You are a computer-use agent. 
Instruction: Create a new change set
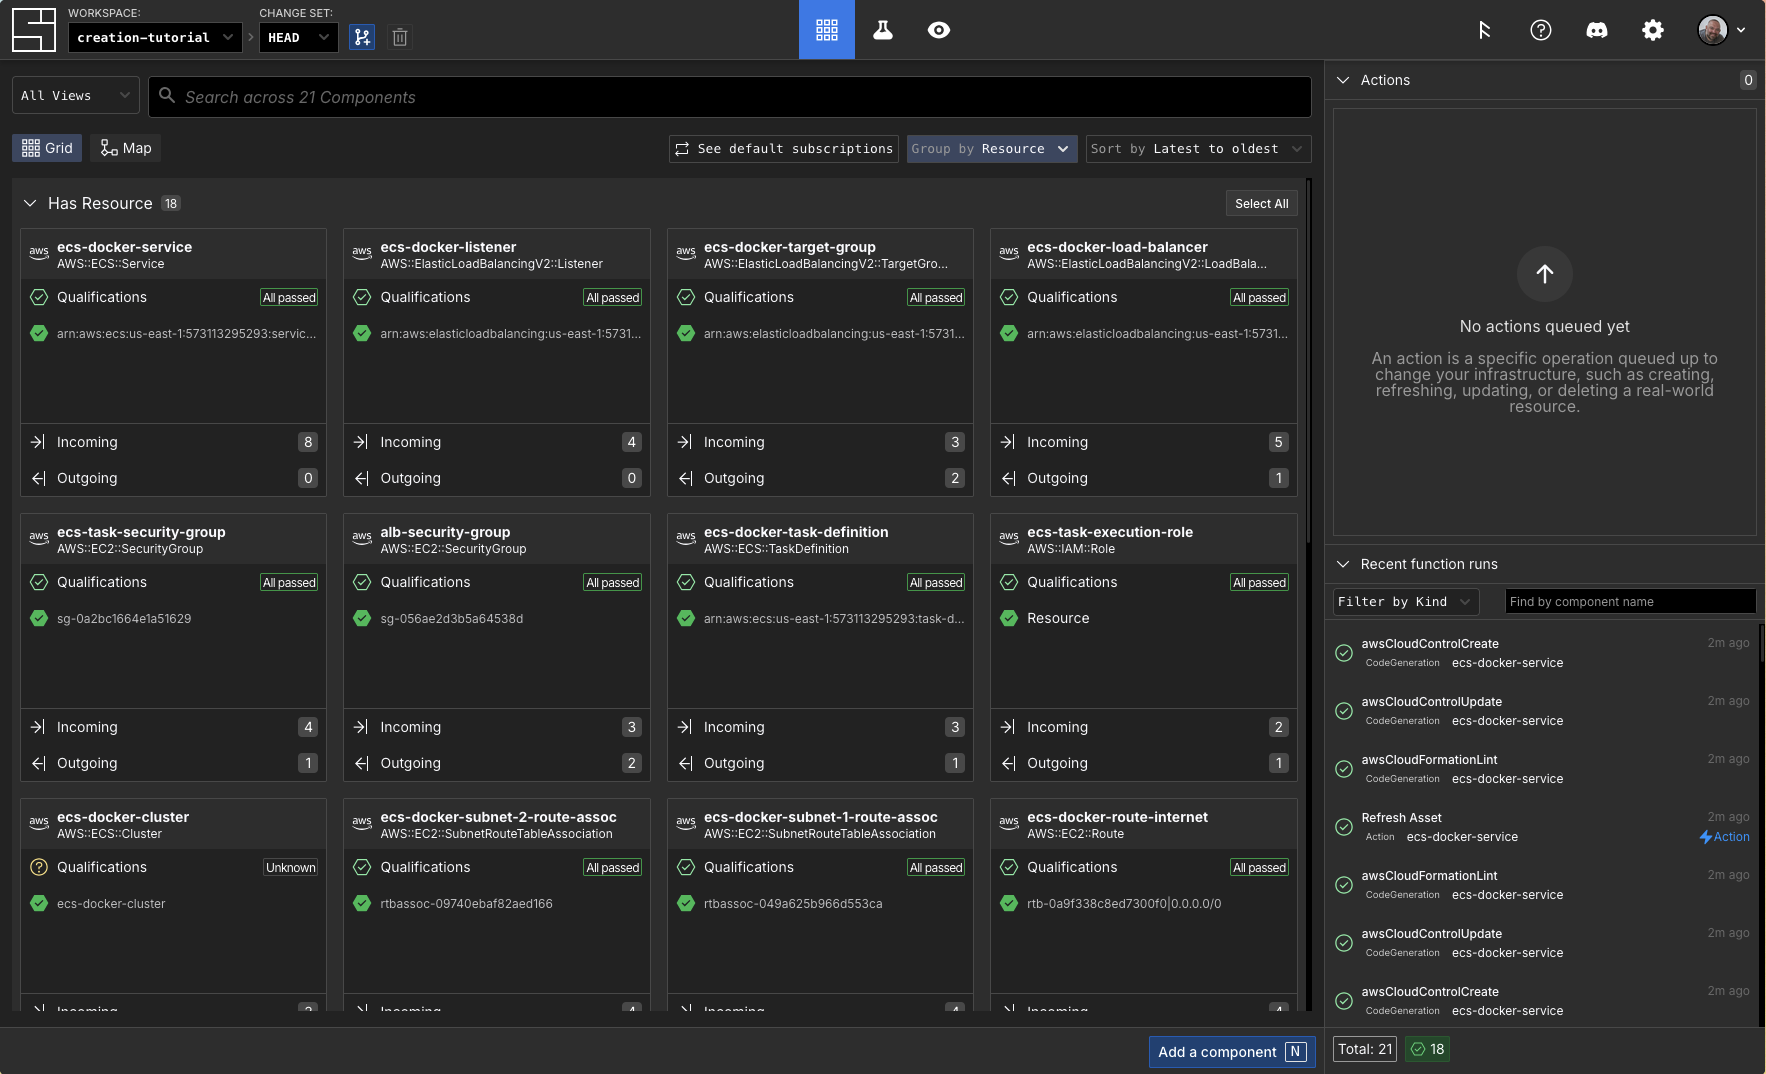[x=361, y=36]
